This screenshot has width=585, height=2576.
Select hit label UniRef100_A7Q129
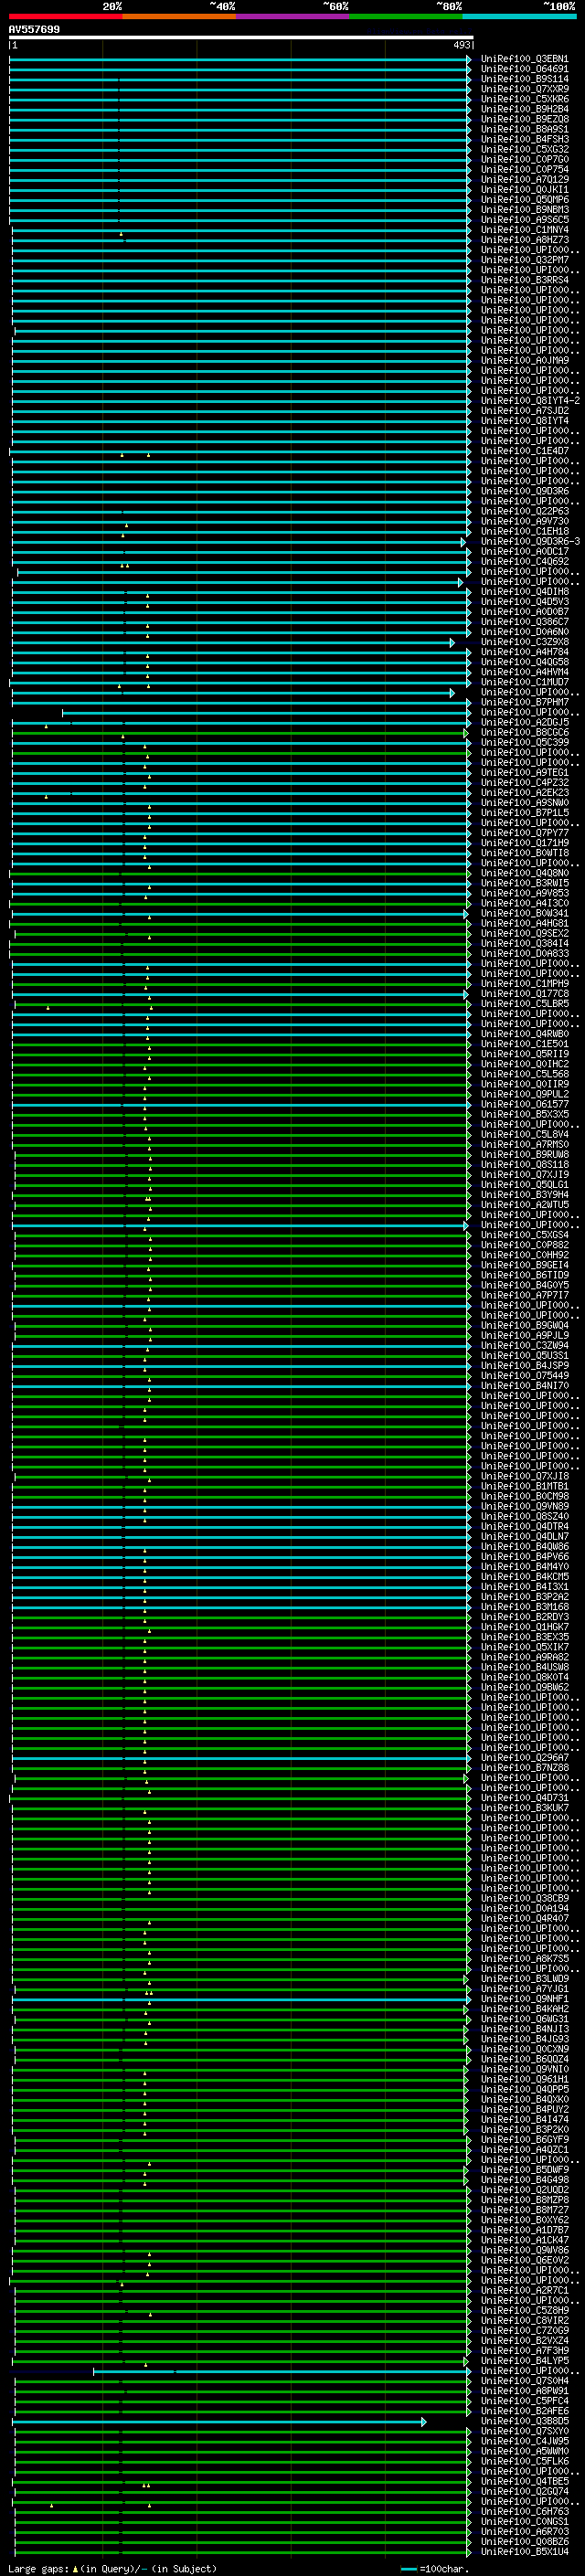click(x=524, y=180)
